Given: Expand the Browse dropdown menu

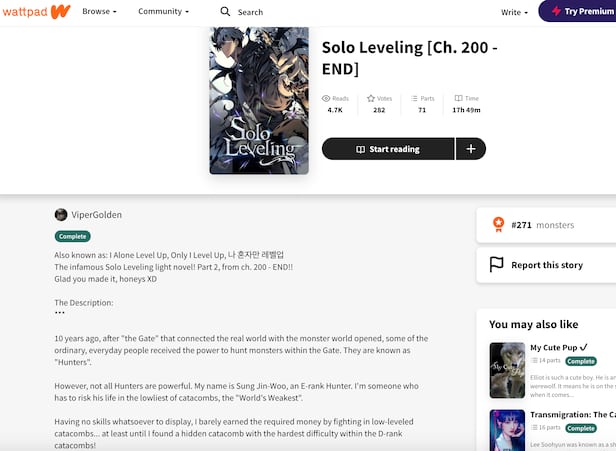Looking at the screenshot, I should [99, 12].
